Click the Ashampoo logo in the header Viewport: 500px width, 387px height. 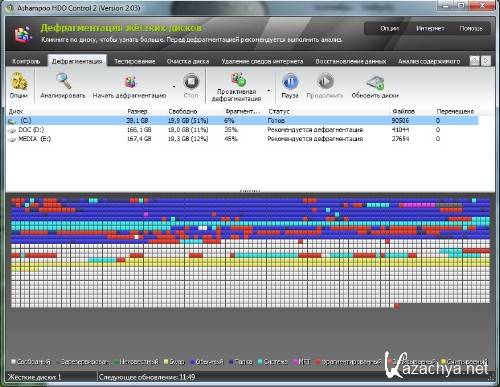[23, 34]
